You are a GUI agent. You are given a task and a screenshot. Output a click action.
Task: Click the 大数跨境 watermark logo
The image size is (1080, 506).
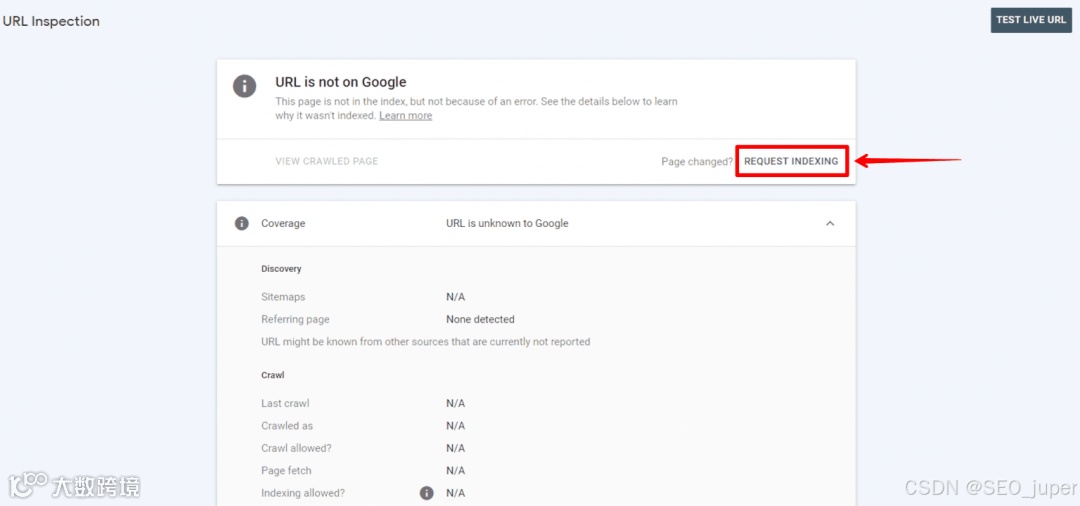pos(74,486)
